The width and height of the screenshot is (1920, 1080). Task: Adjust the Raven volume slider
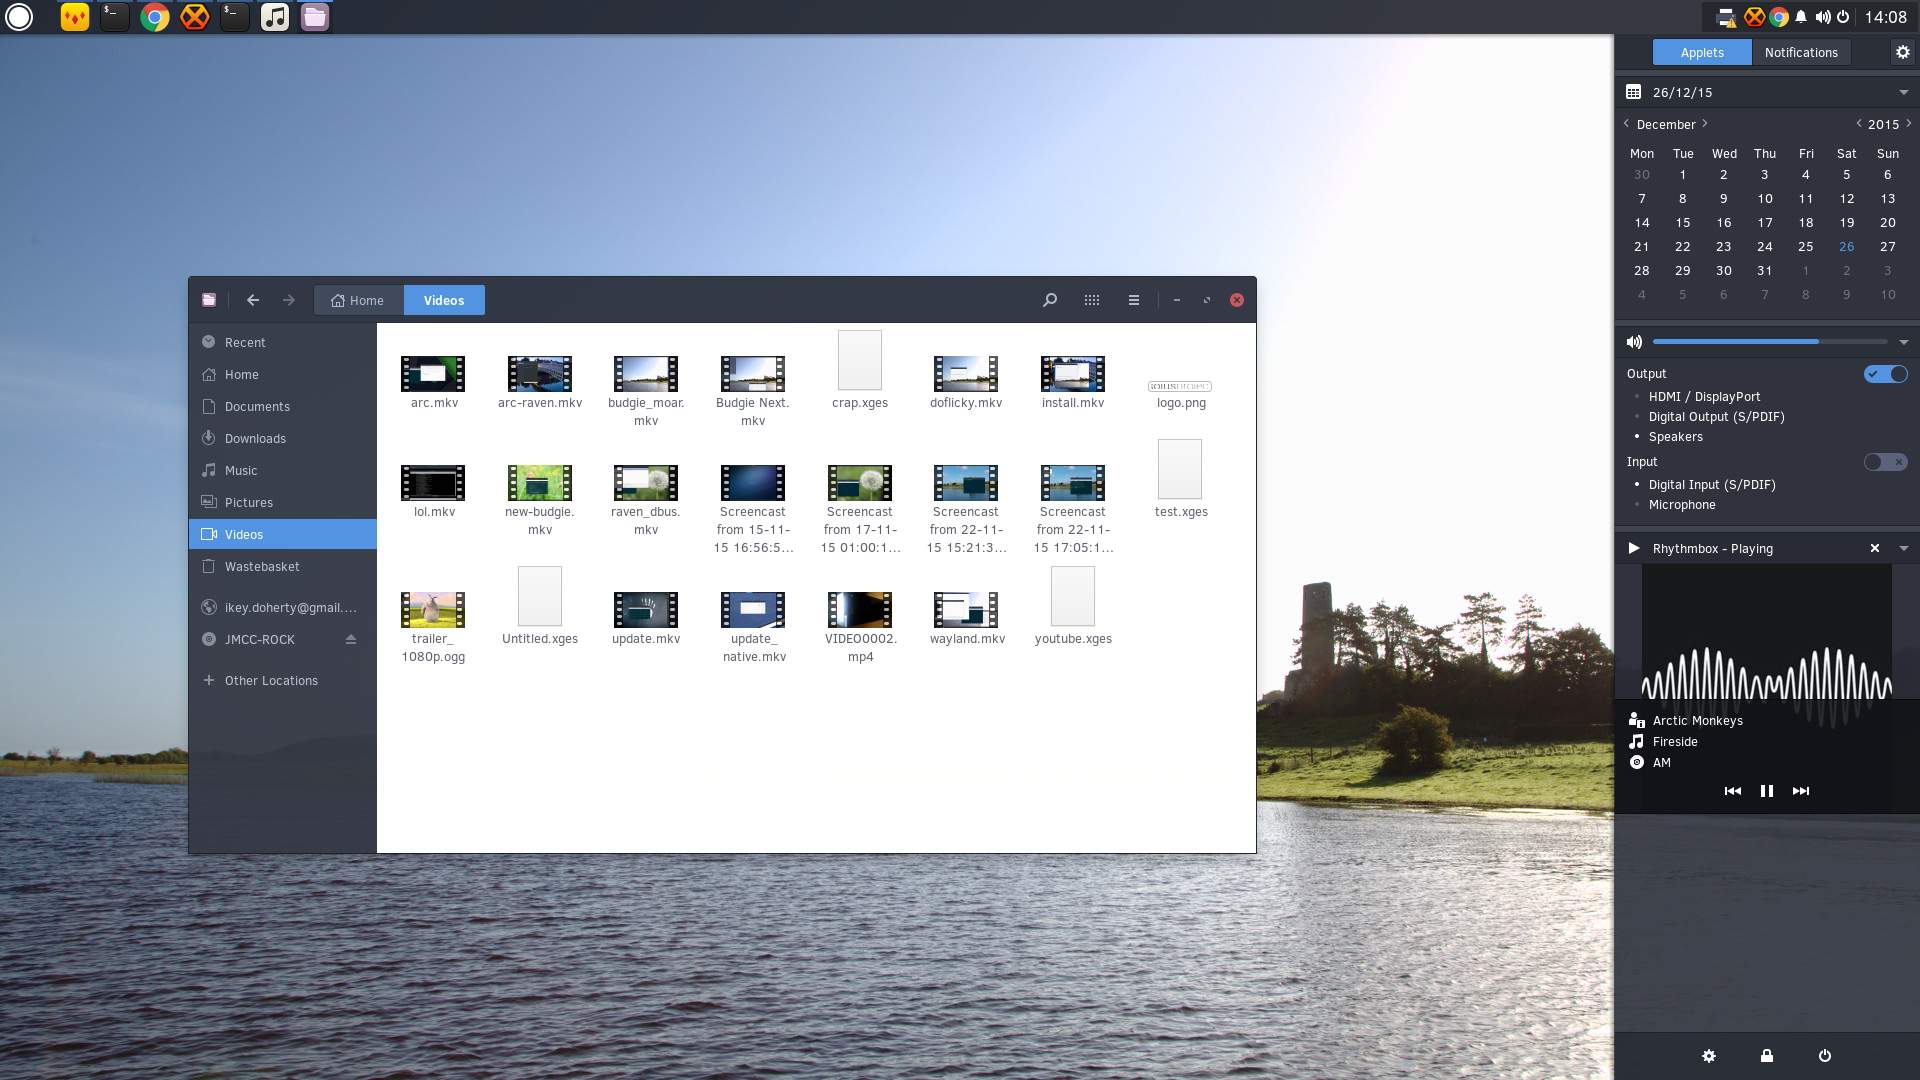pyautogui.click(x=1770, y=342)
